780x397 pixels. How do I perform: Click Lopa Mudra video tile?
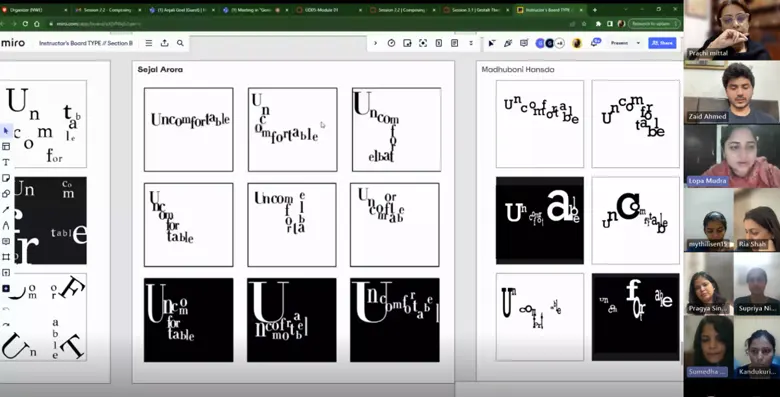[x=732, y=156]
